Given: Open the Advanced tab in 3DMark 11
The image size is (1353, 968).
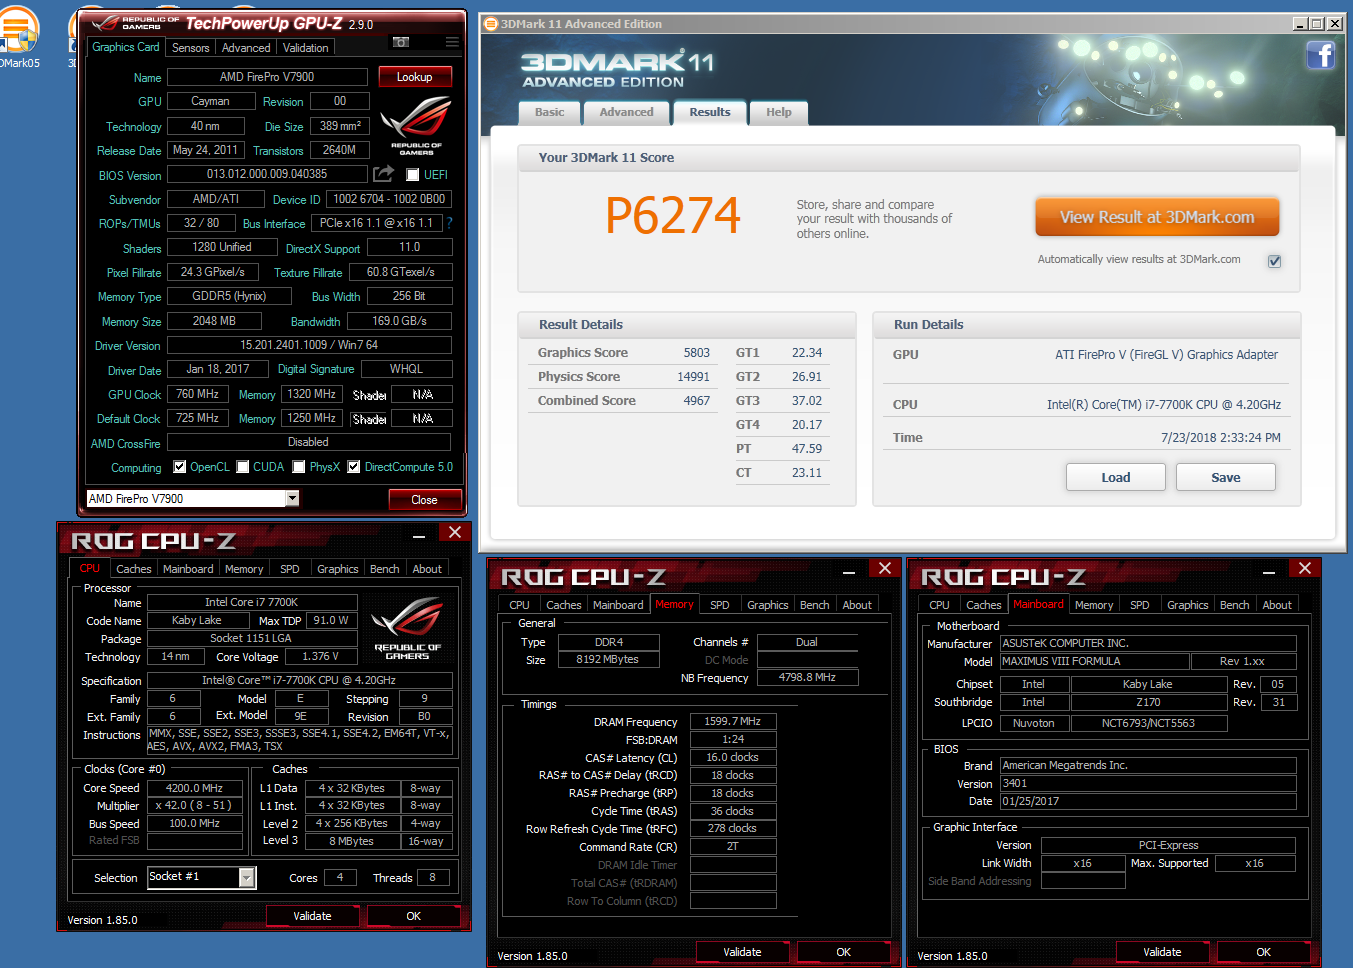Looking at the screenshot, I should 626,112.
